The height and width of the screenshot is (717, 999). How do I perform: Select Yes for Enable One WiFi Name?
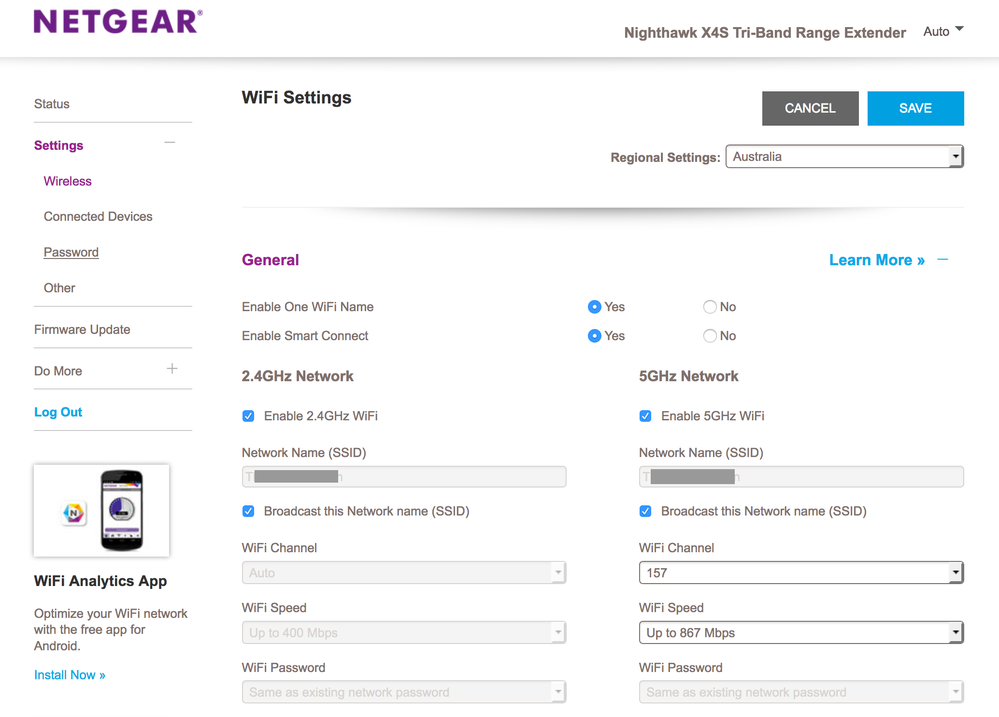click(x=594, y=307)
